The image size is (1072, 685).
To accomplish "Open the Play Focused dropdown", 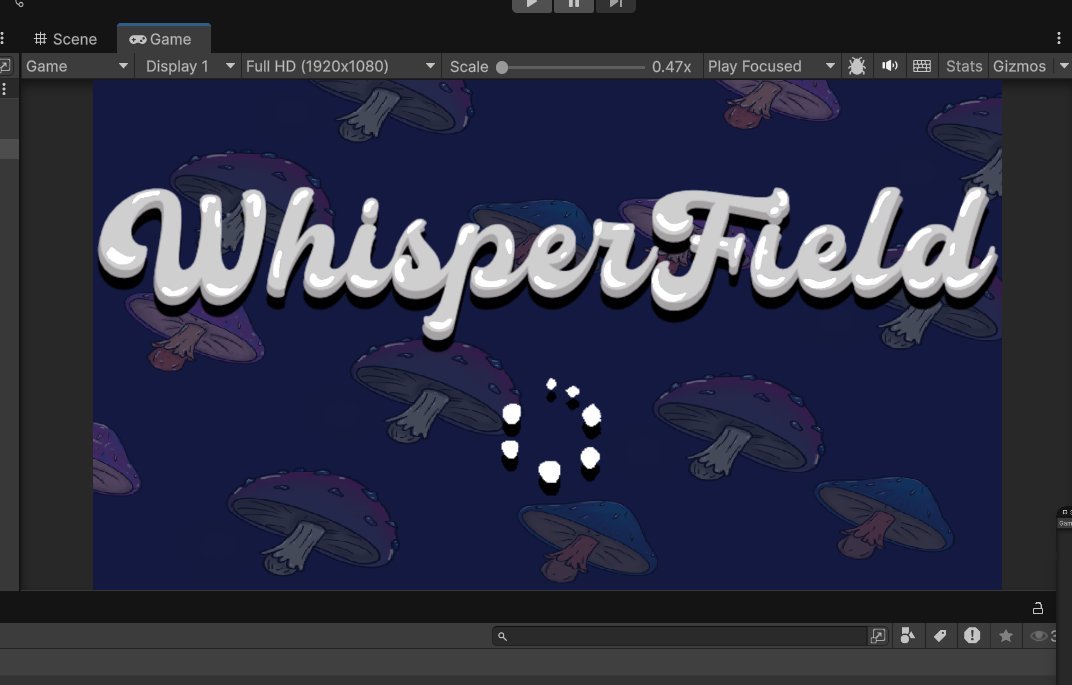I will coord(770,66).
